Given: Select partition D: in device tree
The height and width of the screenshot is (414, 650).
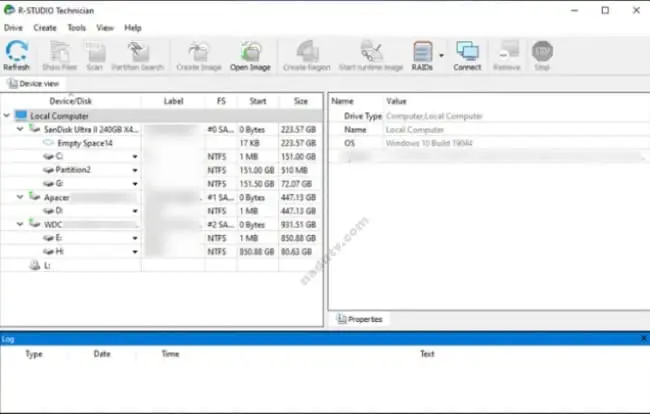Looking at the screenshot, I should click(x=59, y=211).
